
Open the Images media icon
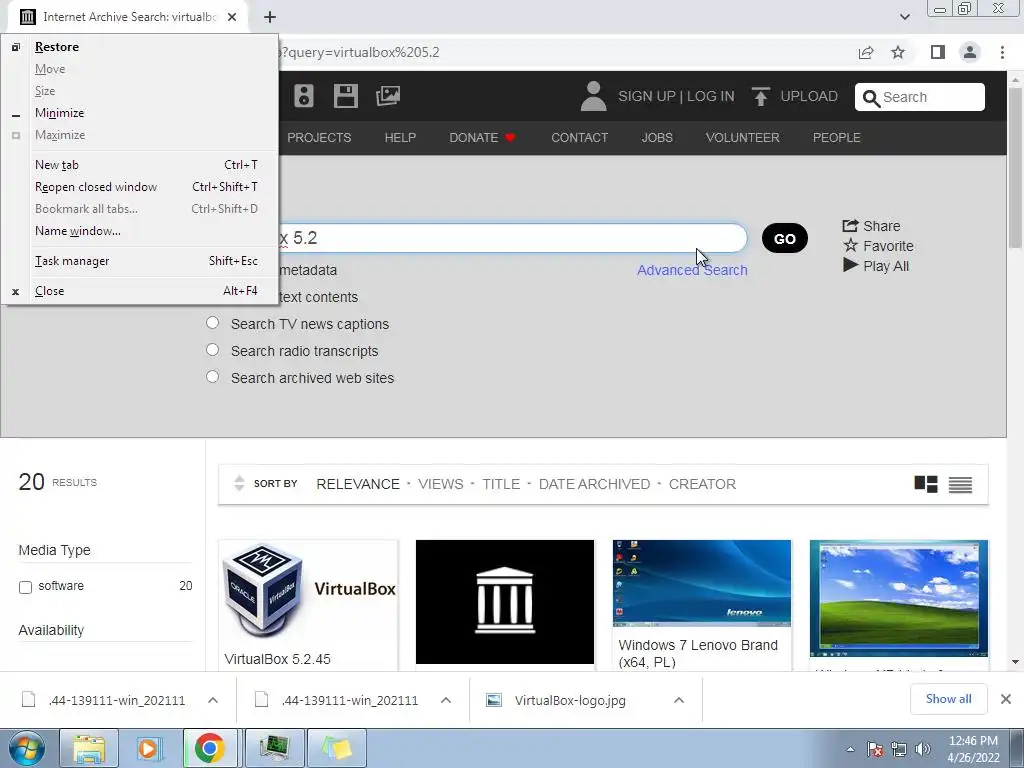388,96
